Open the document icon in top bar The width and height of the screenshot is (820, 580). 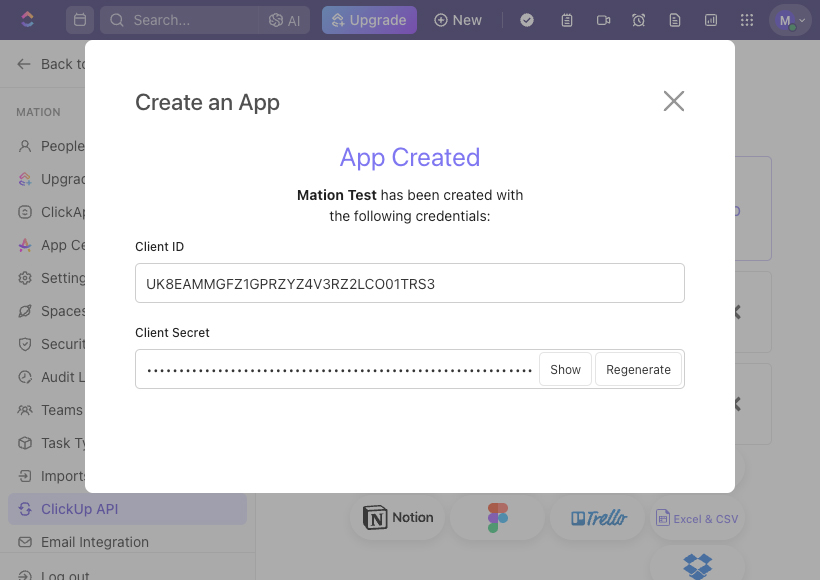point(675,20)
